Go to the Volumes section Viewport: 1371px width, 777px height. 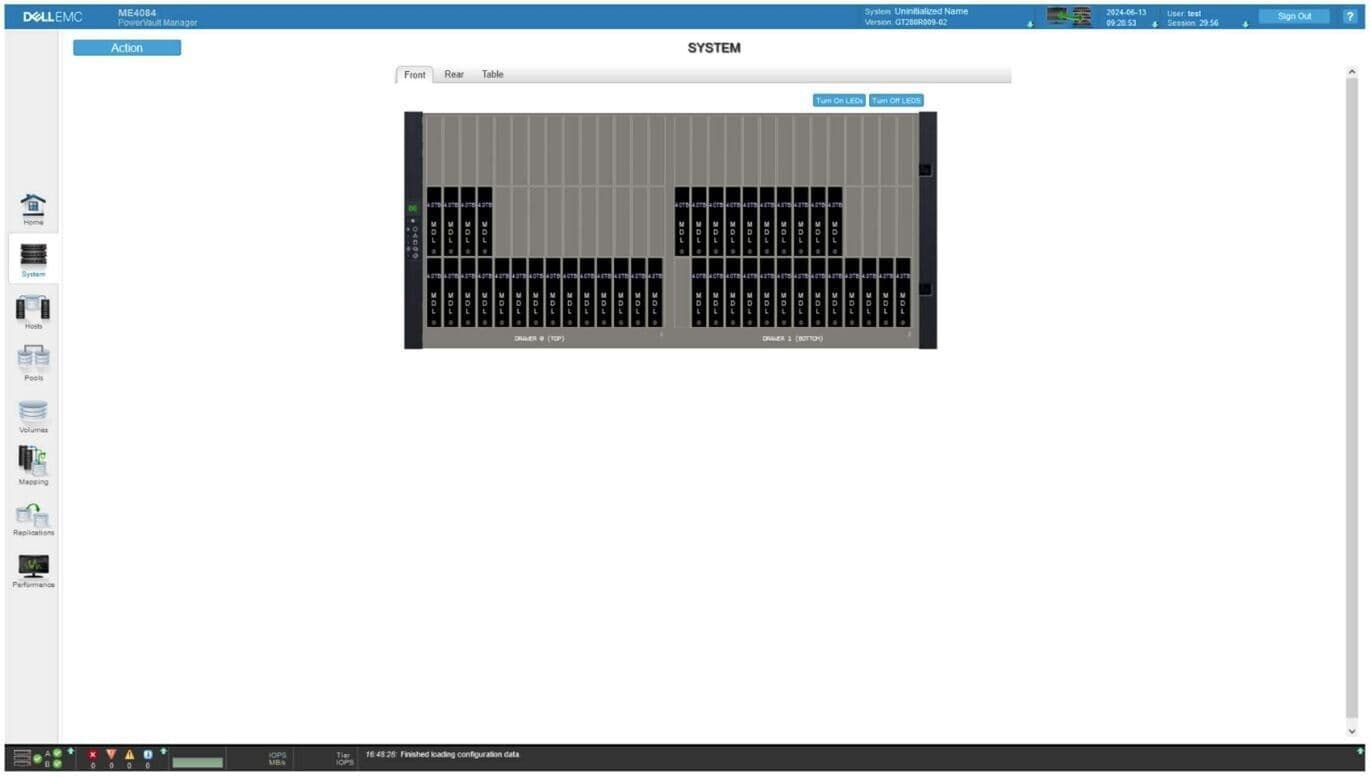point(33,414)
